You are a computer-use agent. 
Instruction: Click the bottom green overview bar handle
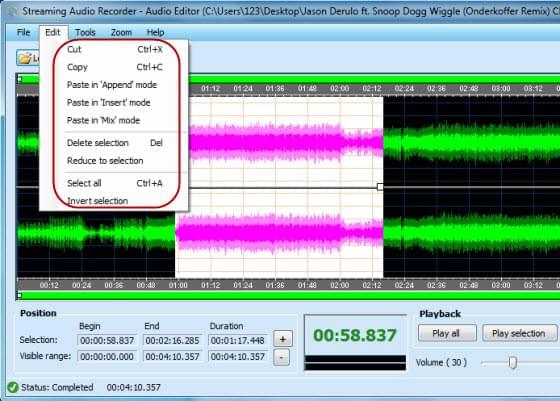pos(20,295)
